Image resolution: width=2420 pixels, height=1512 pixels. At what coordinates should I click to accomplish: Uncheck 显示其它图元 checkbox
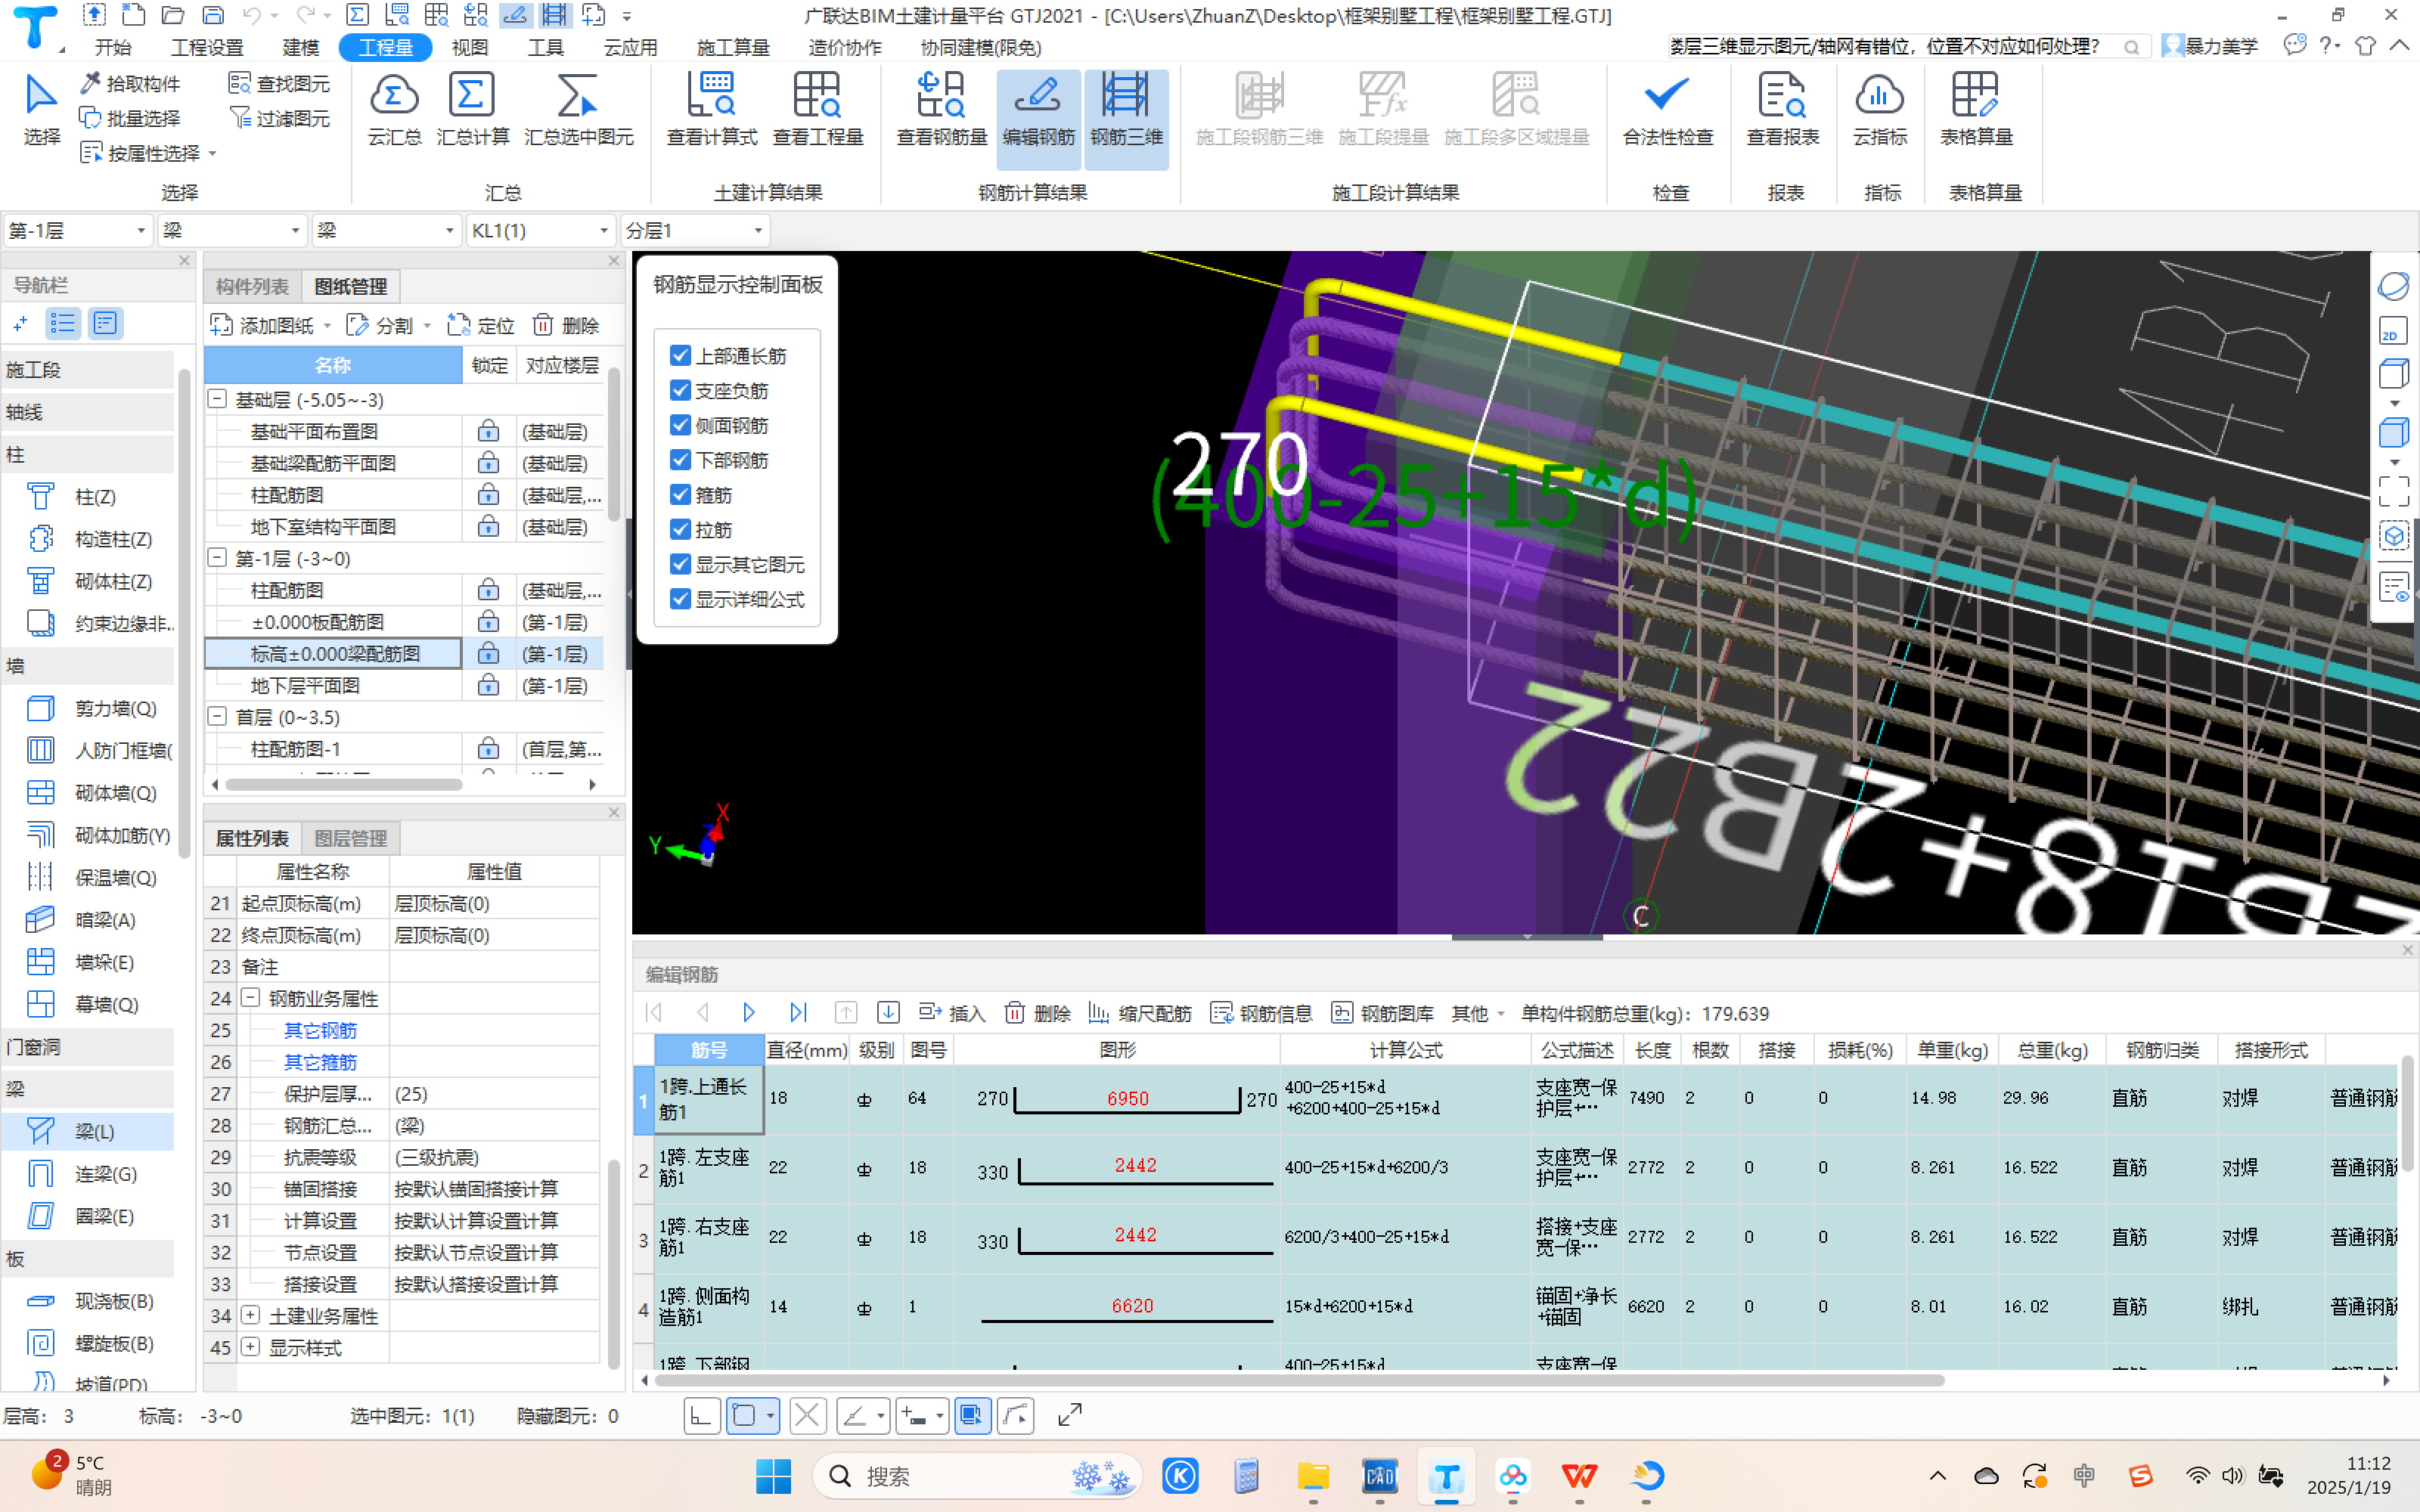[x=680, y=565]
